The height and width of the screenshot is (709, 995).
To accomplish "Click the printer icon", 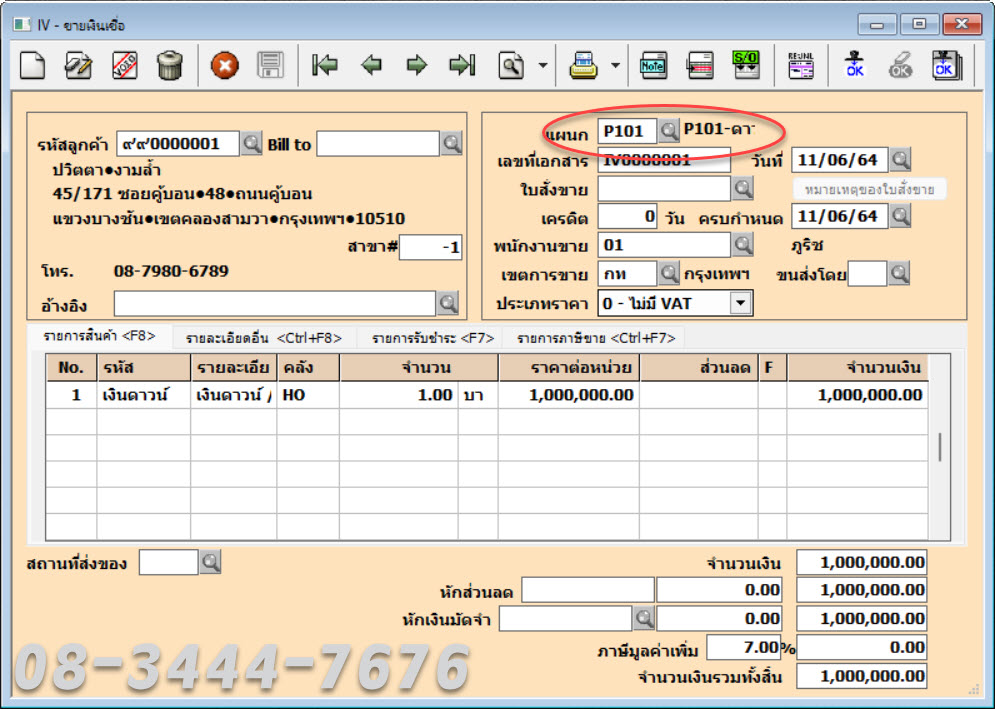I will tap(583, 65).
